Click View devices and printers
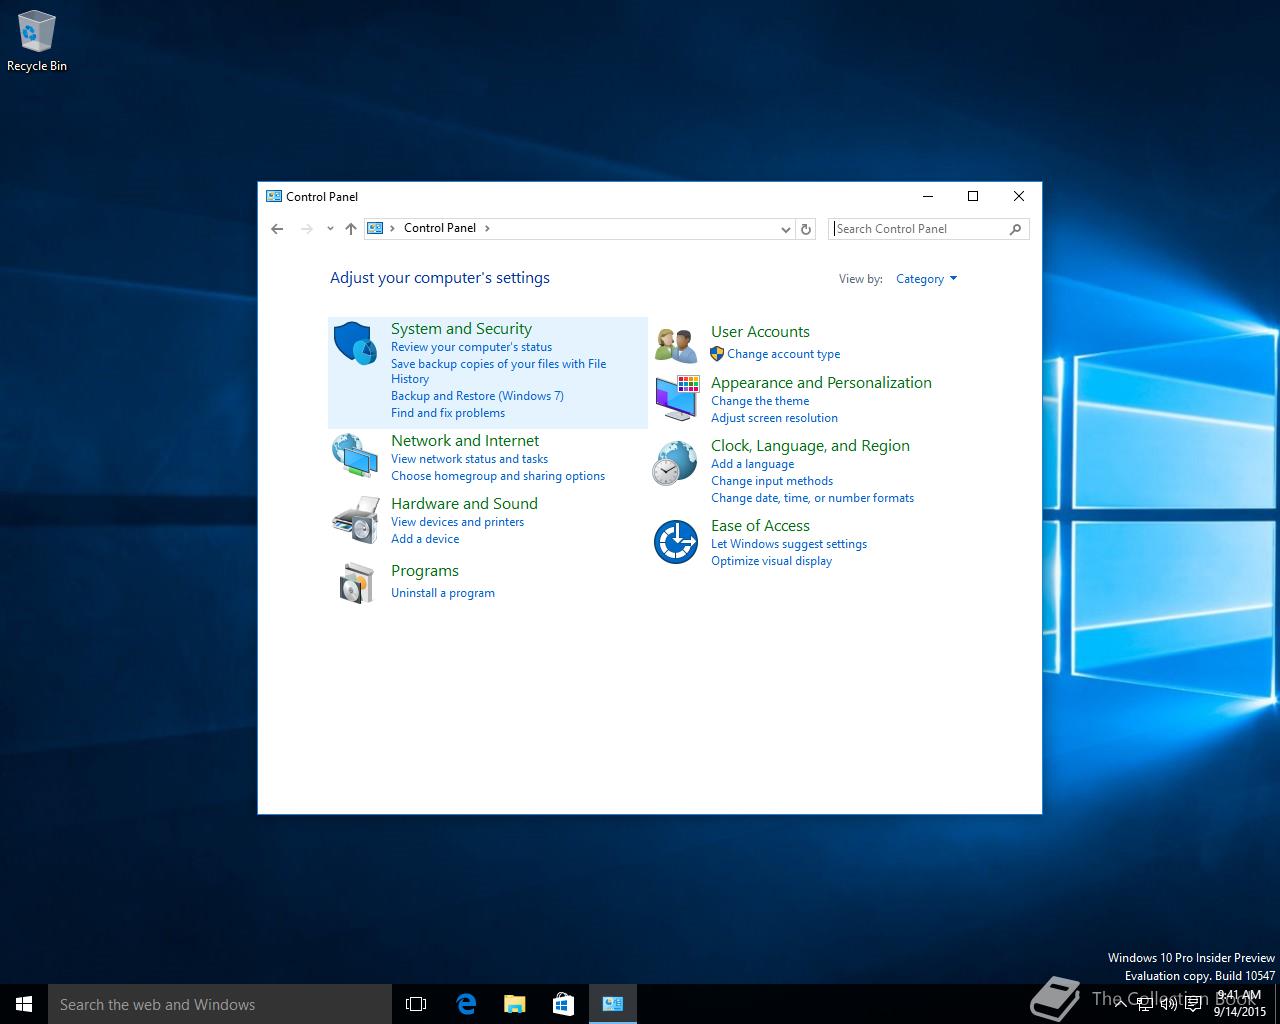 [457, 522]
